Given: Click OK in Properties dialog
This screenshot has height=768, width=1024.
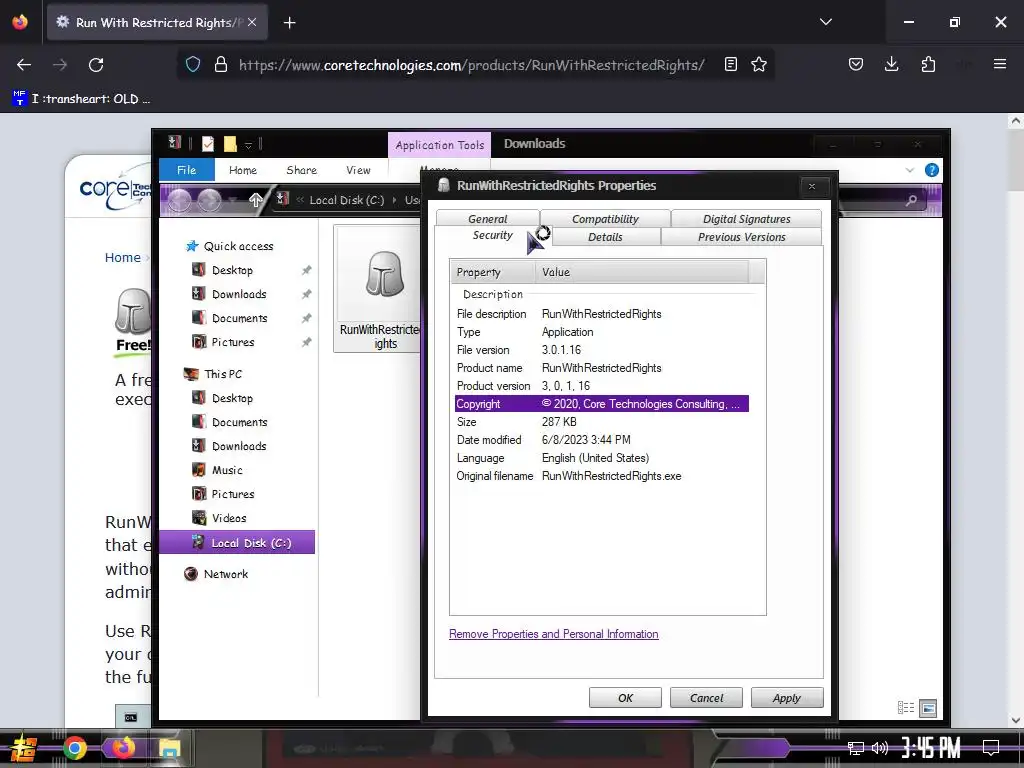Looking at the screenshot, I should (x=625, y=697).
